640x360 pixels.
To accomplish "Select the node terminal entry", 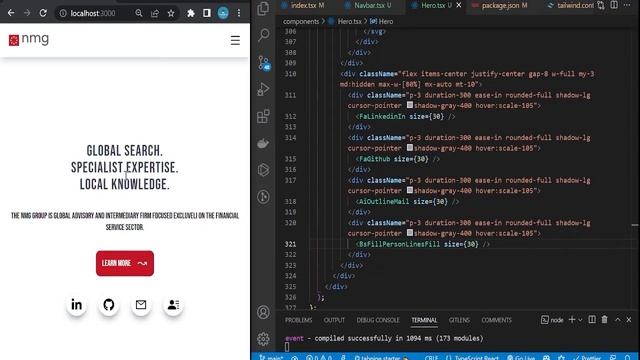I will pyautogui.click(x=552, y=320).
